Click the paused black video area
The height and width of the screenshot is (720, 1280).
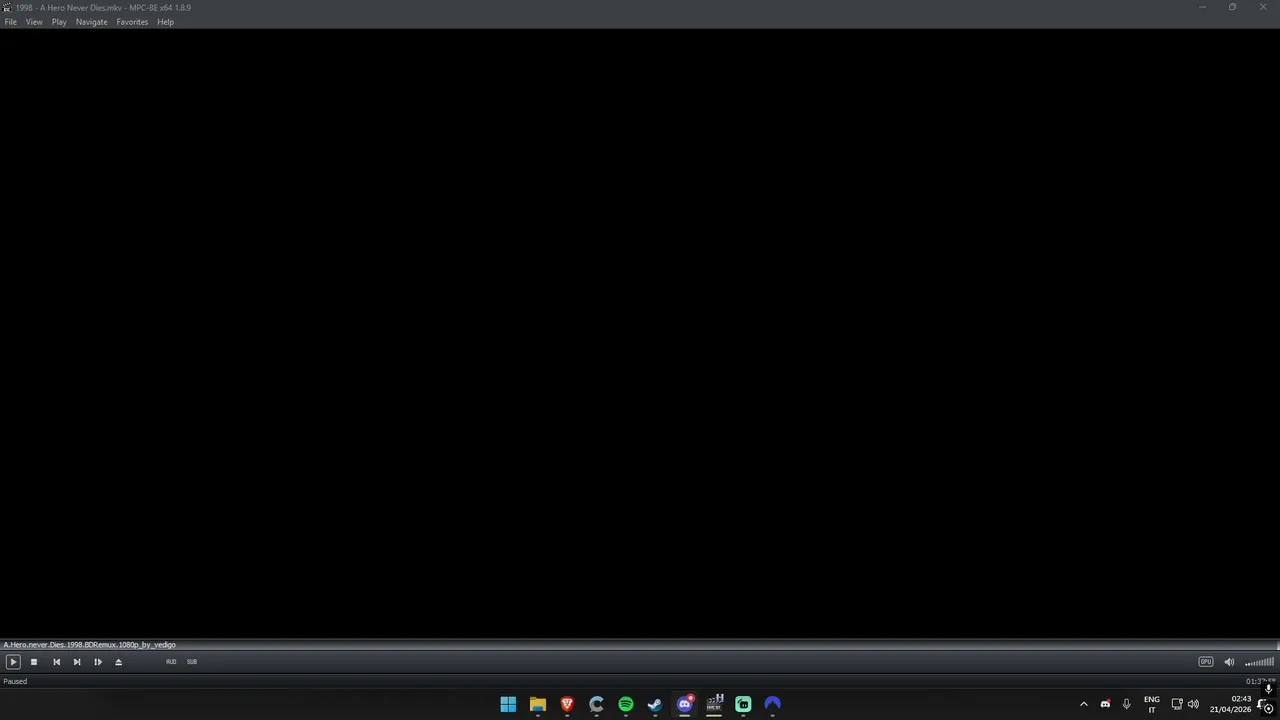pyautogui.click(x=640, y=333)
